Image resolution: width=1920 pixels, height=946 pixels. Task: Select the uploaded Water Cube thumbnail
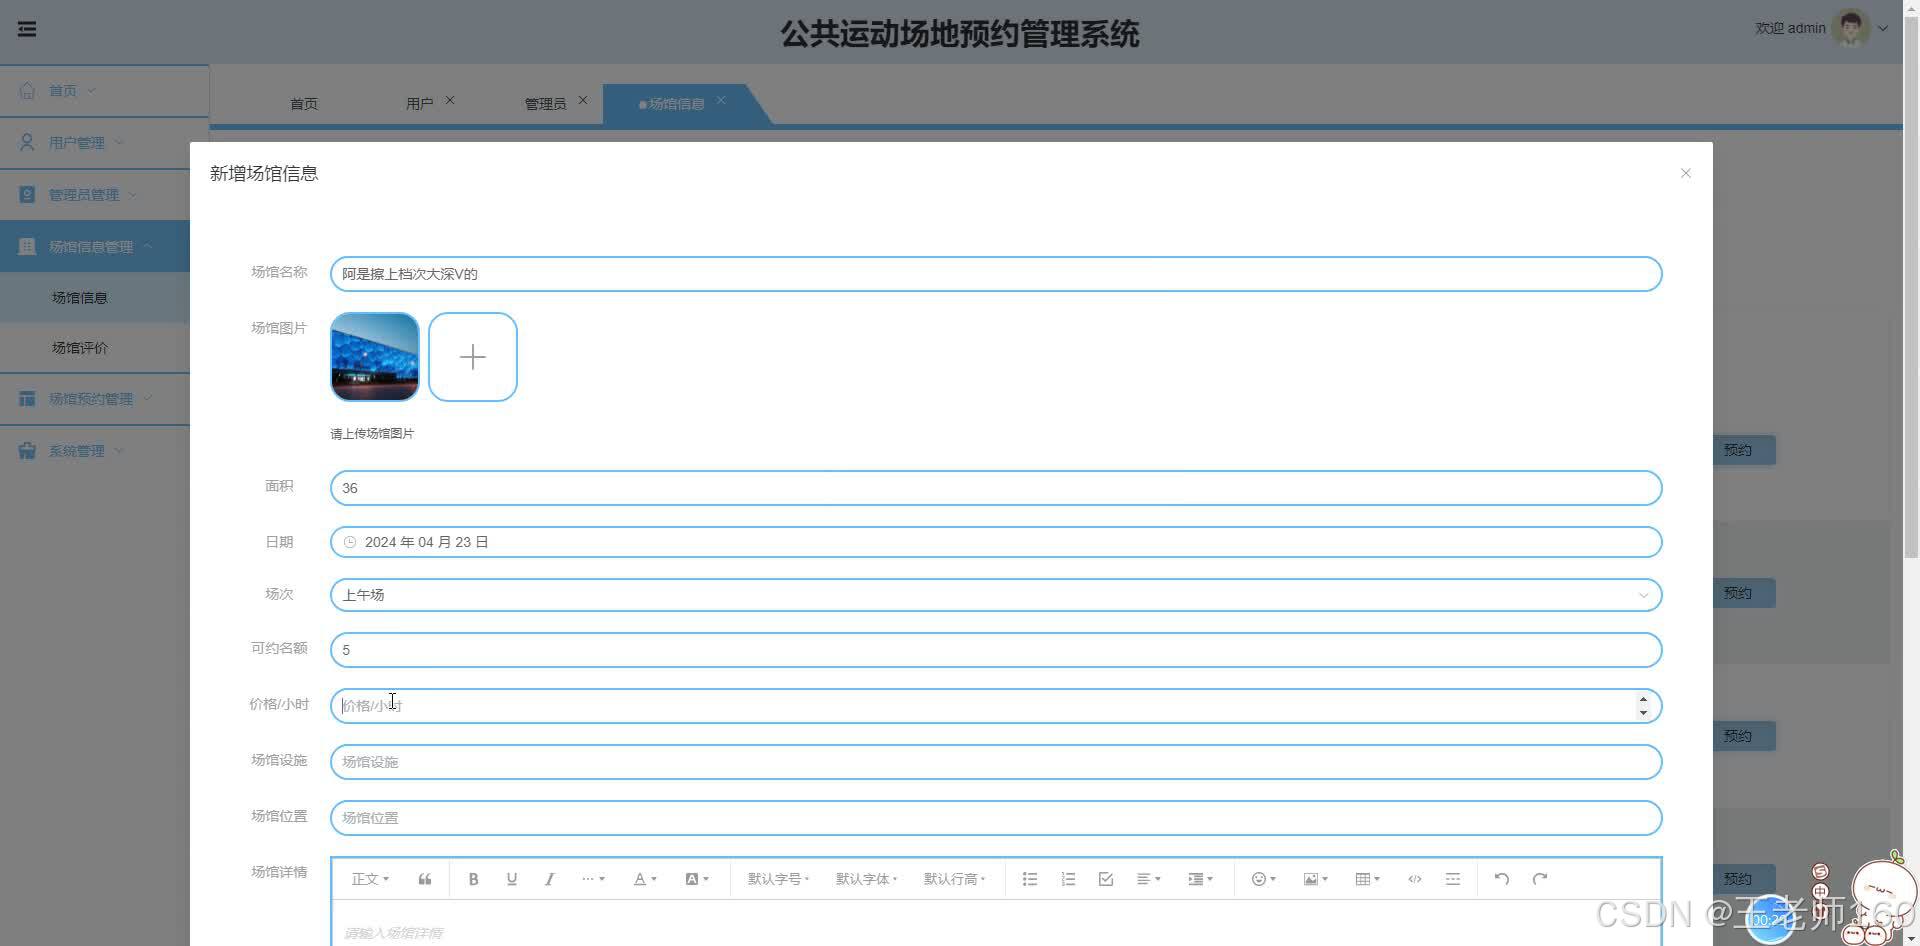click(x=375, y=357)
